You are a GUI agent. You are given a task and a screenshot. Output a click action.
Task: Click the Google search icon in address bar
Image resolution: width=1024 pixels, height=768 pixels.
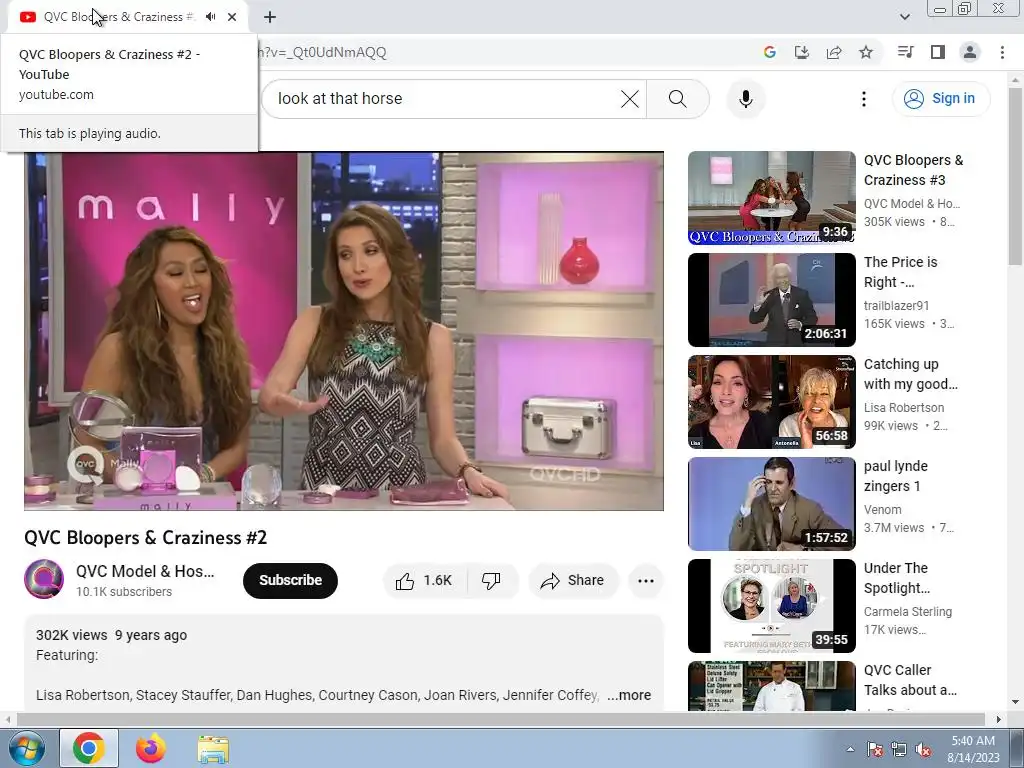coord(769,52)
